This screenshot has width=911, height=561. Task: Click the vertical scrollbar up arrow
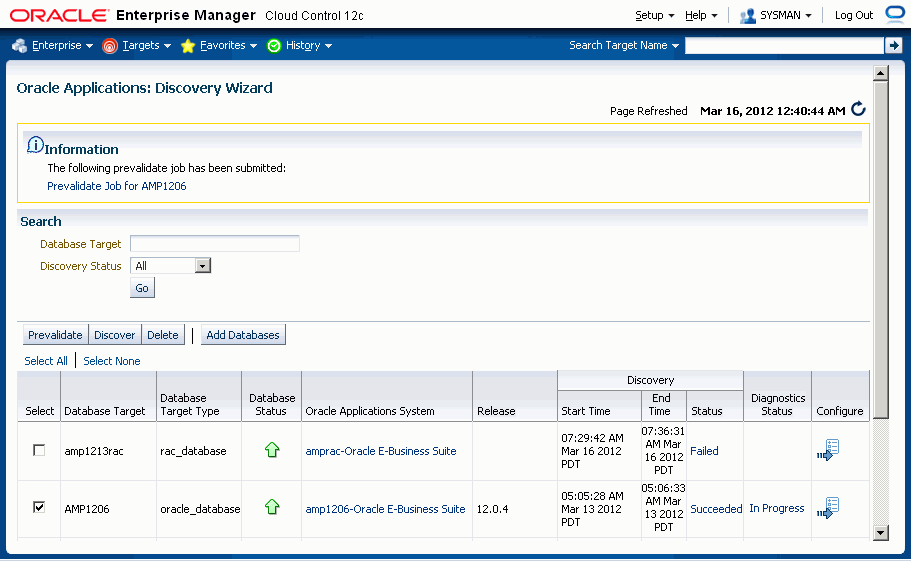(x=881, y=74)
